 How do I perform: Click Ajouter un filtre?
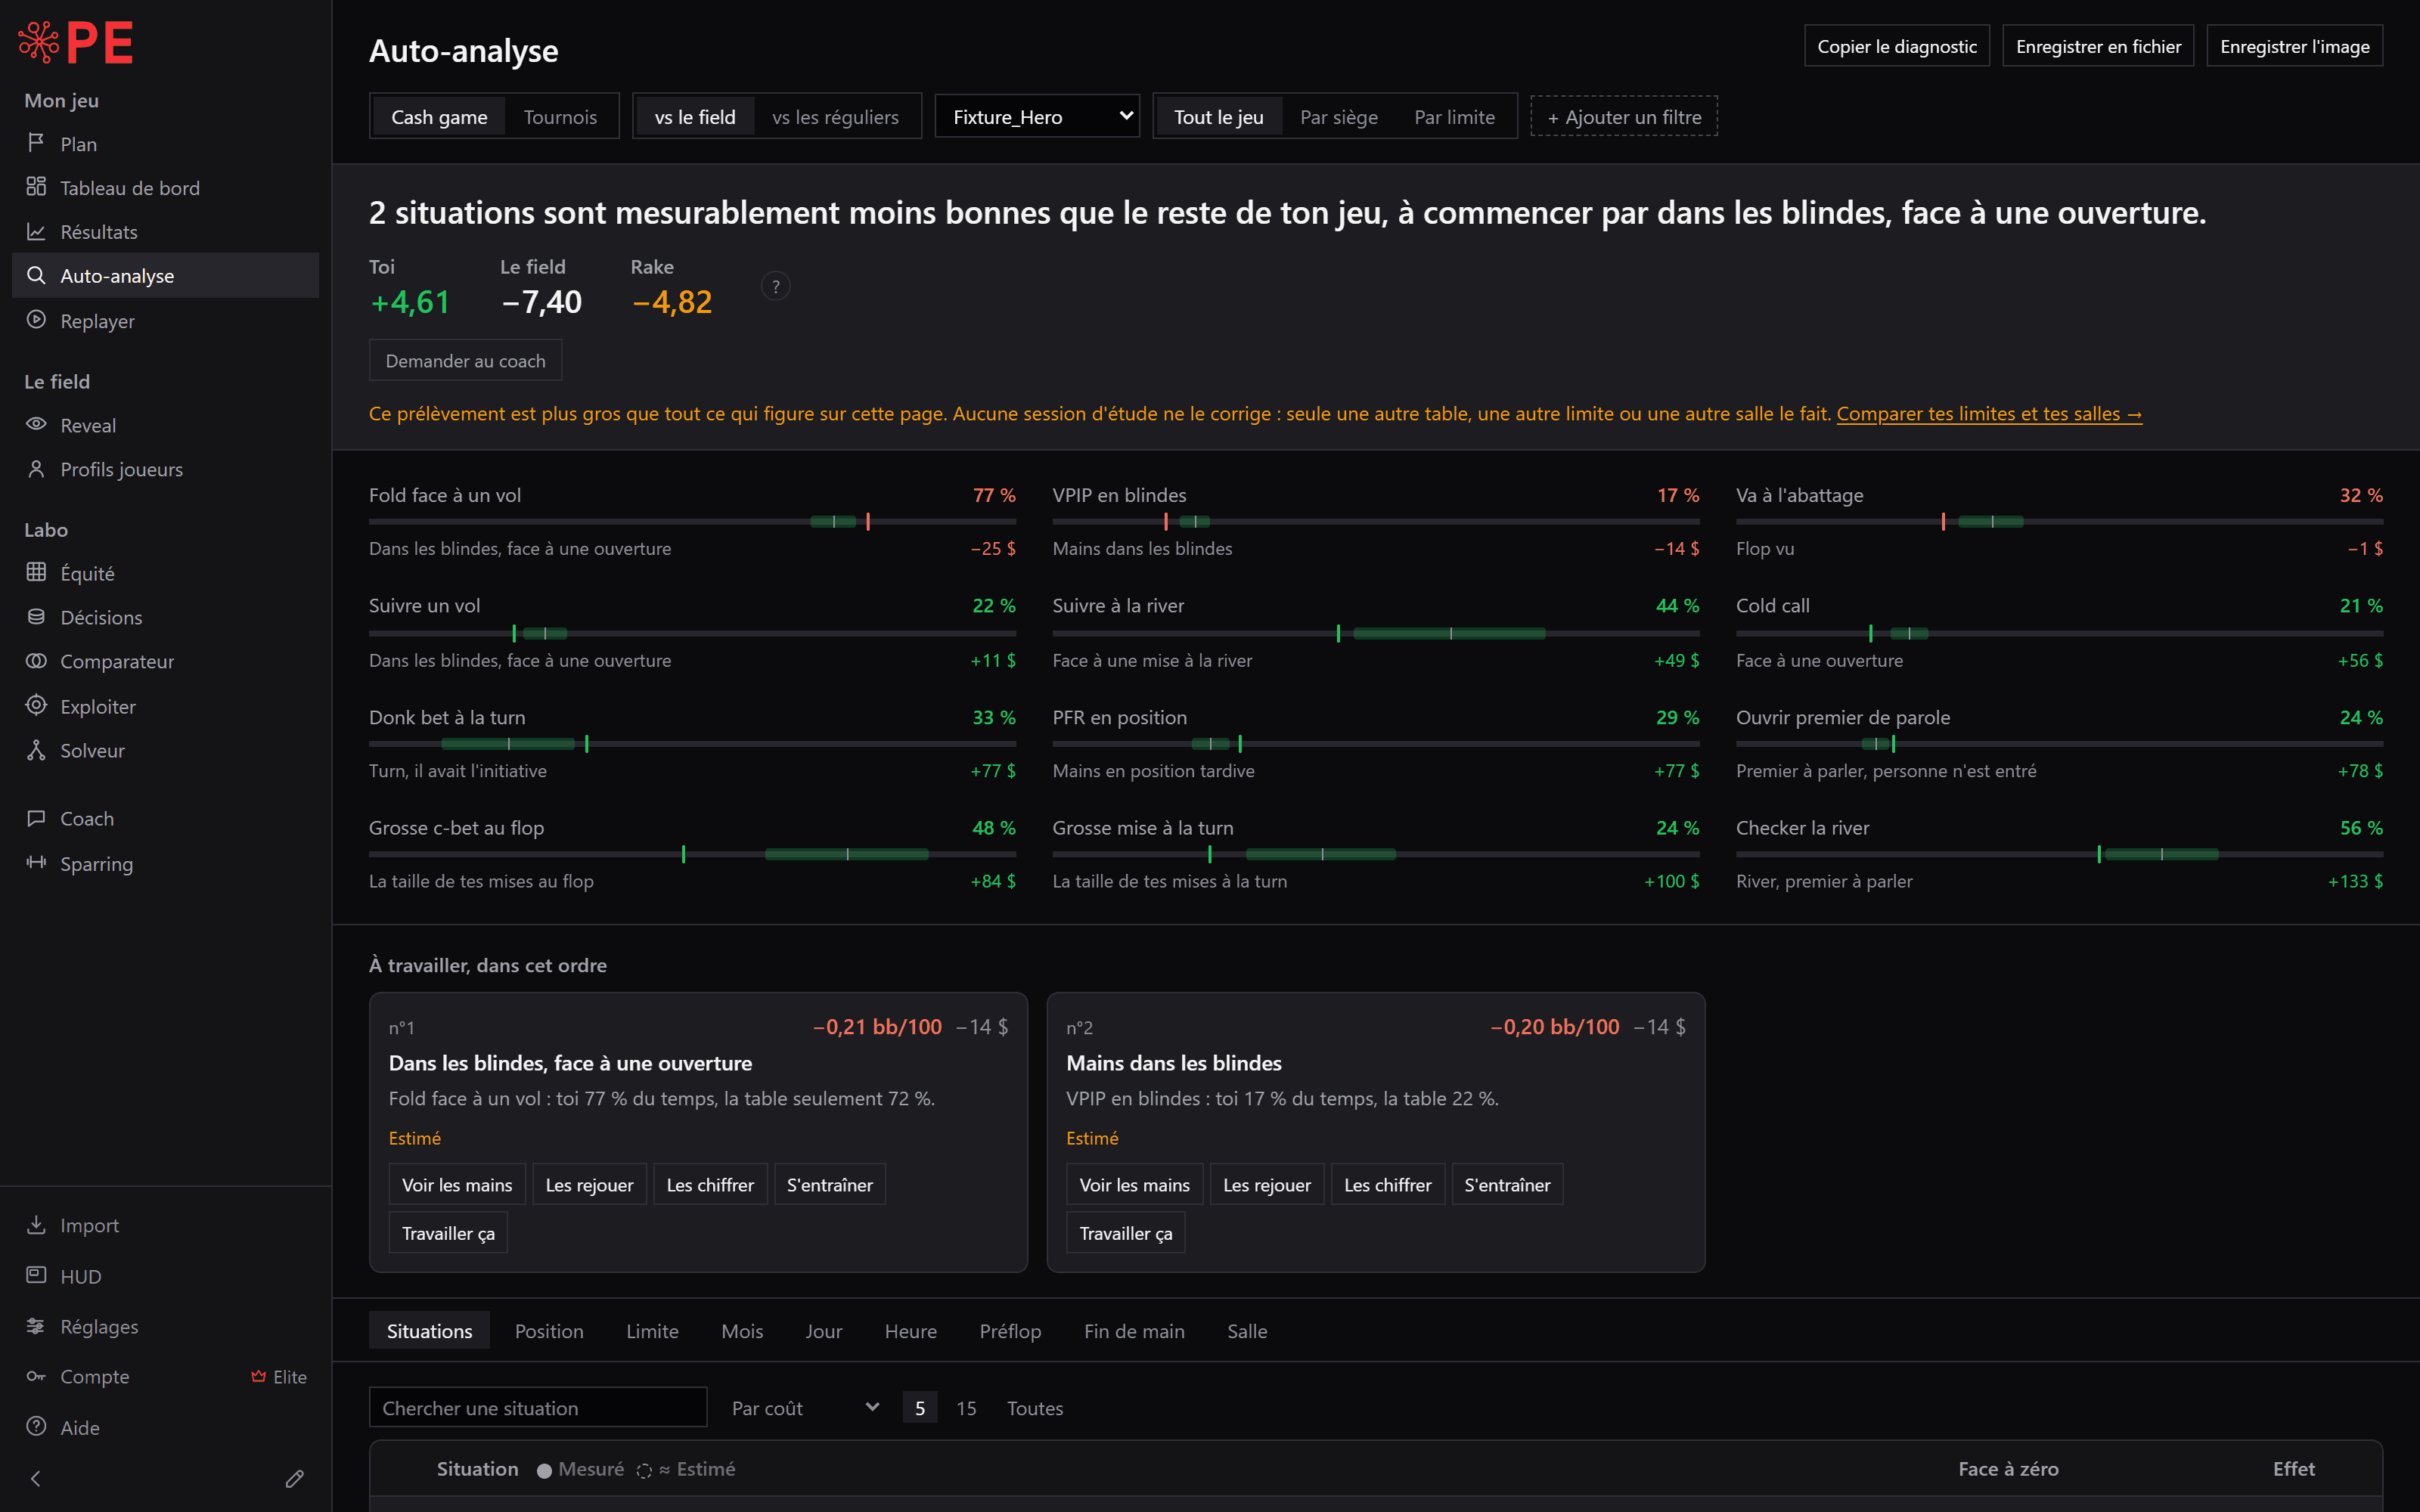tap(1624, 117)
